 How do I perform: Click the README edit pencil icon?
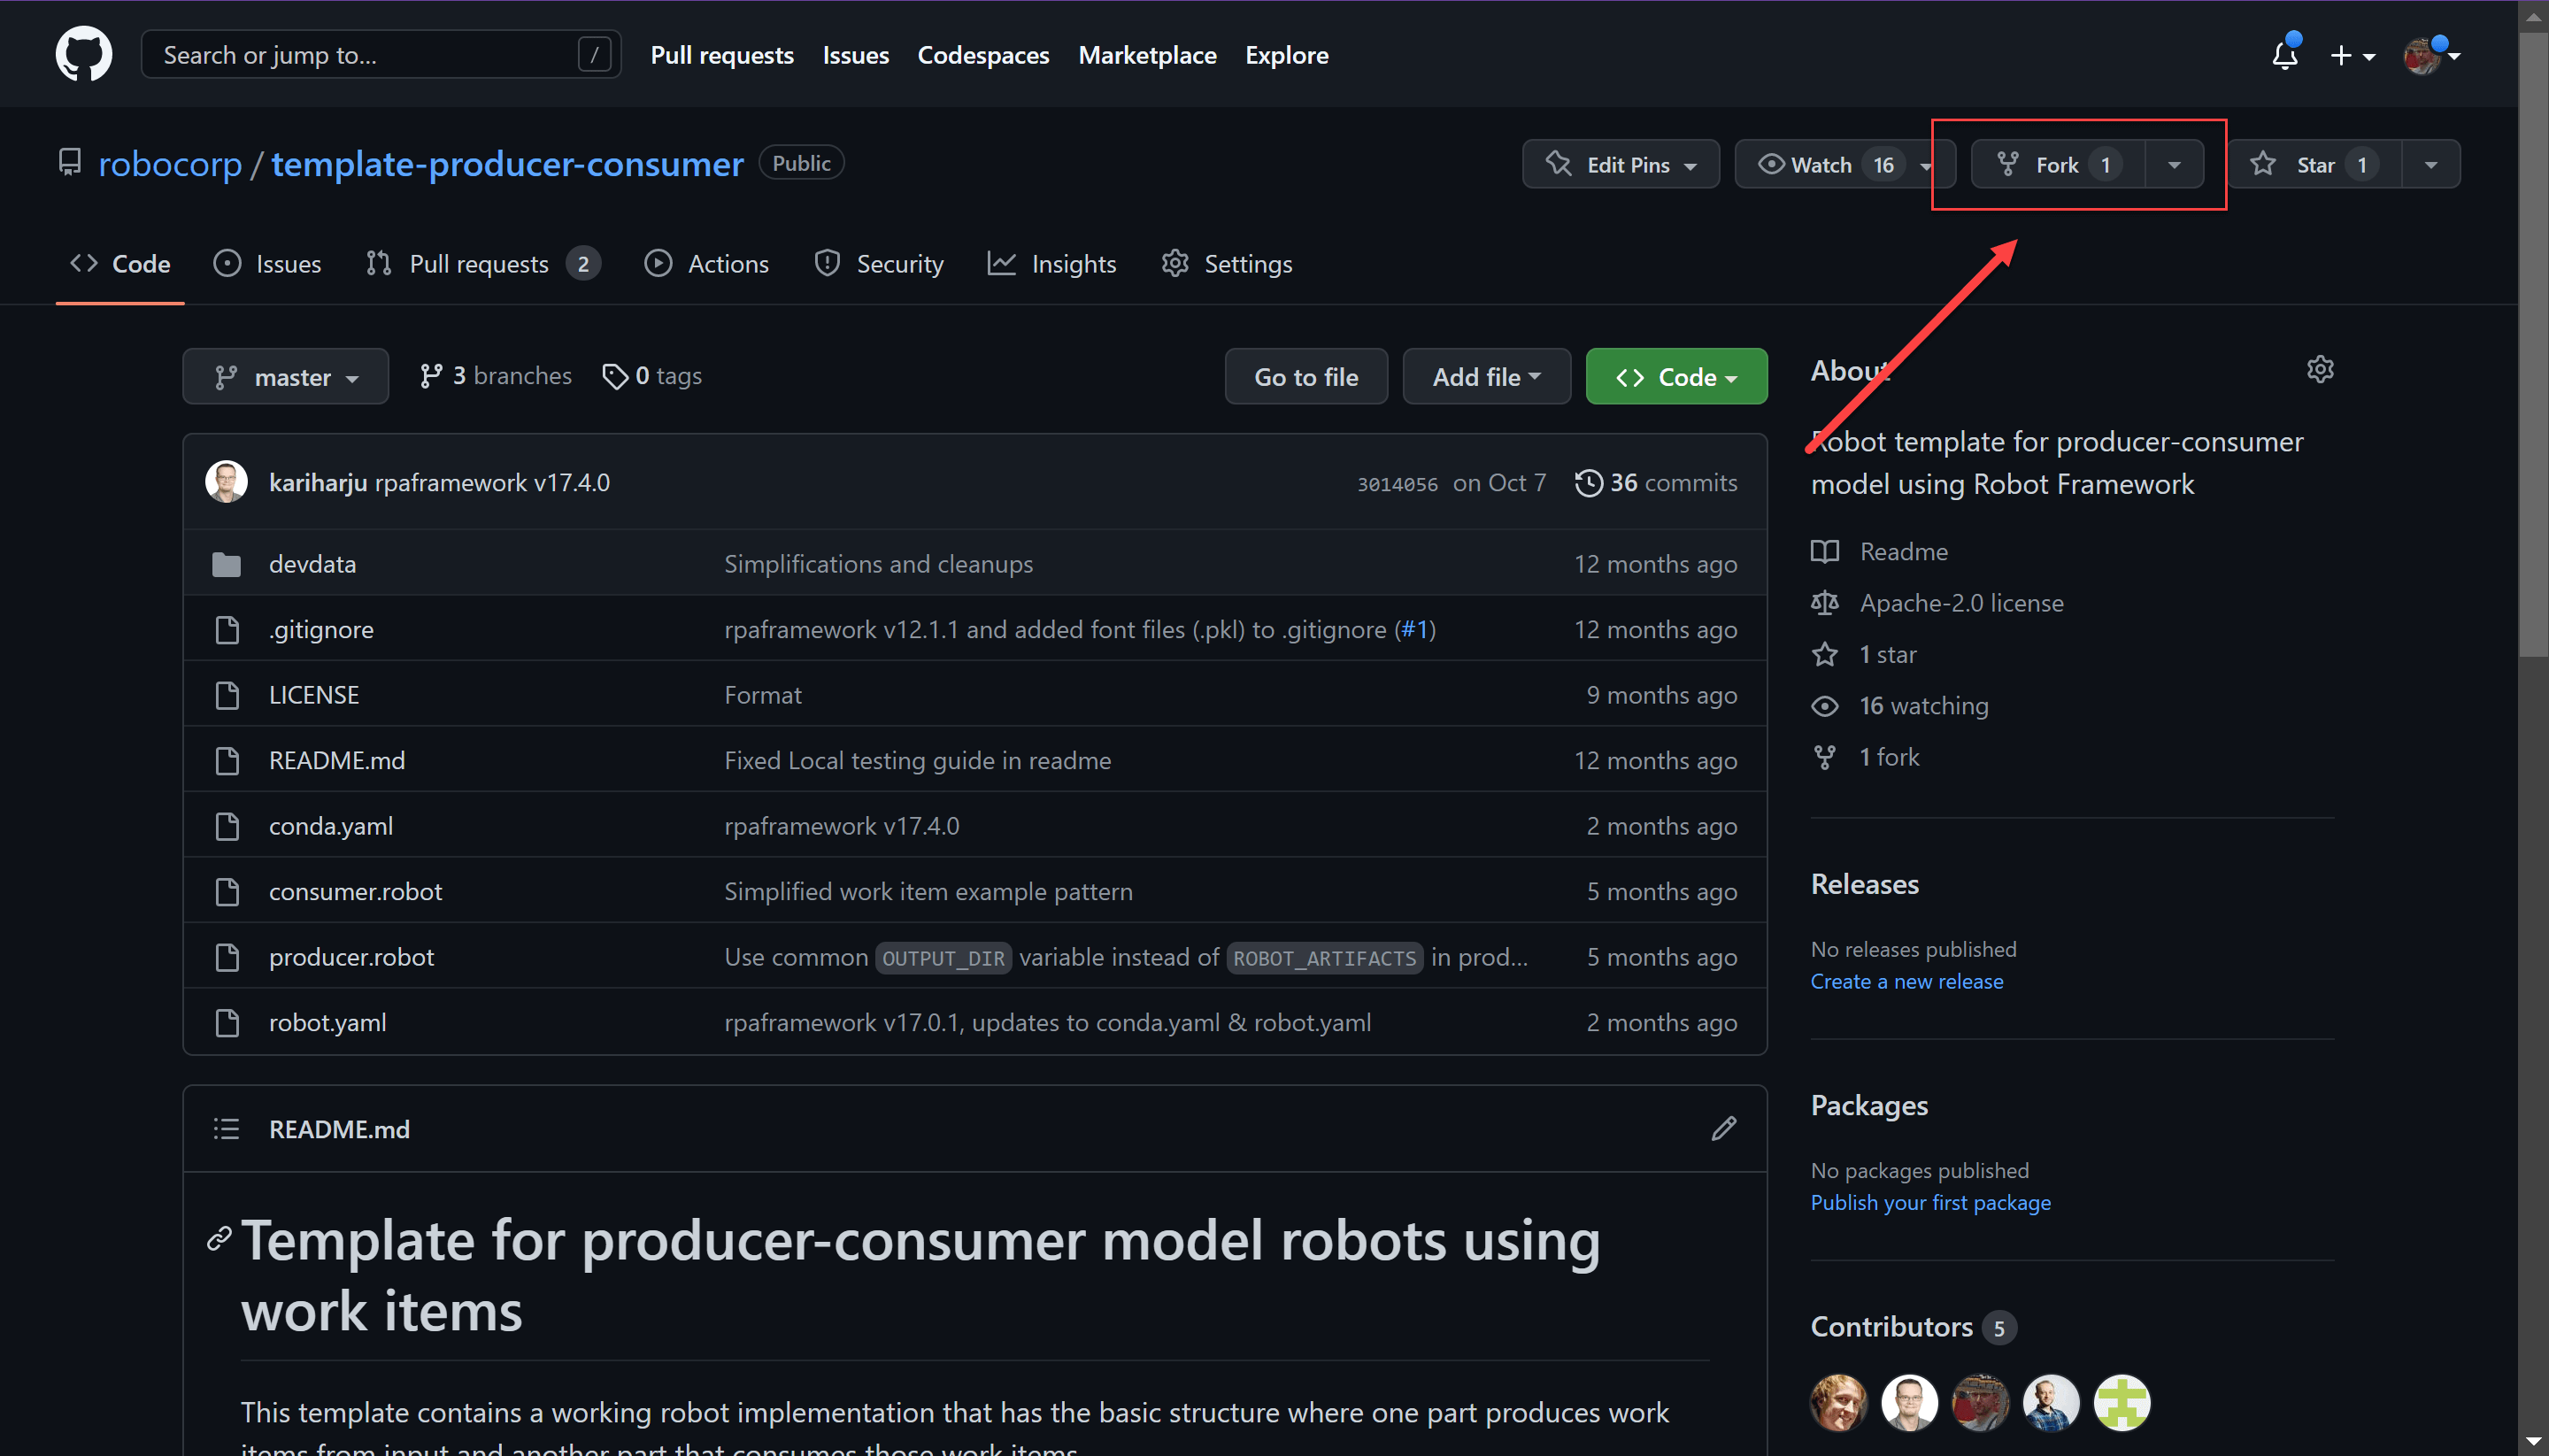tap(1723, 1128)
